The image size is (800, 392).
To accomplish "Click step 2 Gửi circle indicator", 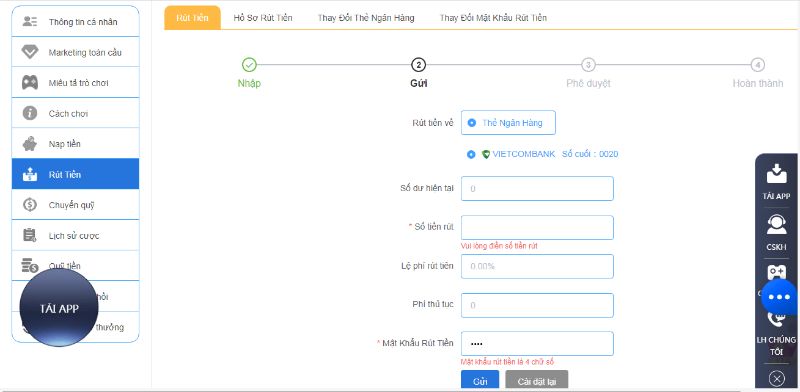I will [418, 65].
